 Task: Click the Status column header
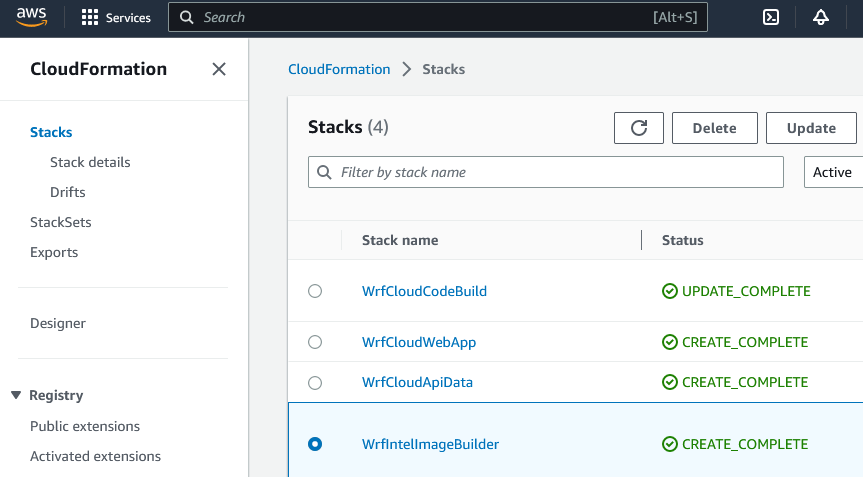[x=682, y=240]
